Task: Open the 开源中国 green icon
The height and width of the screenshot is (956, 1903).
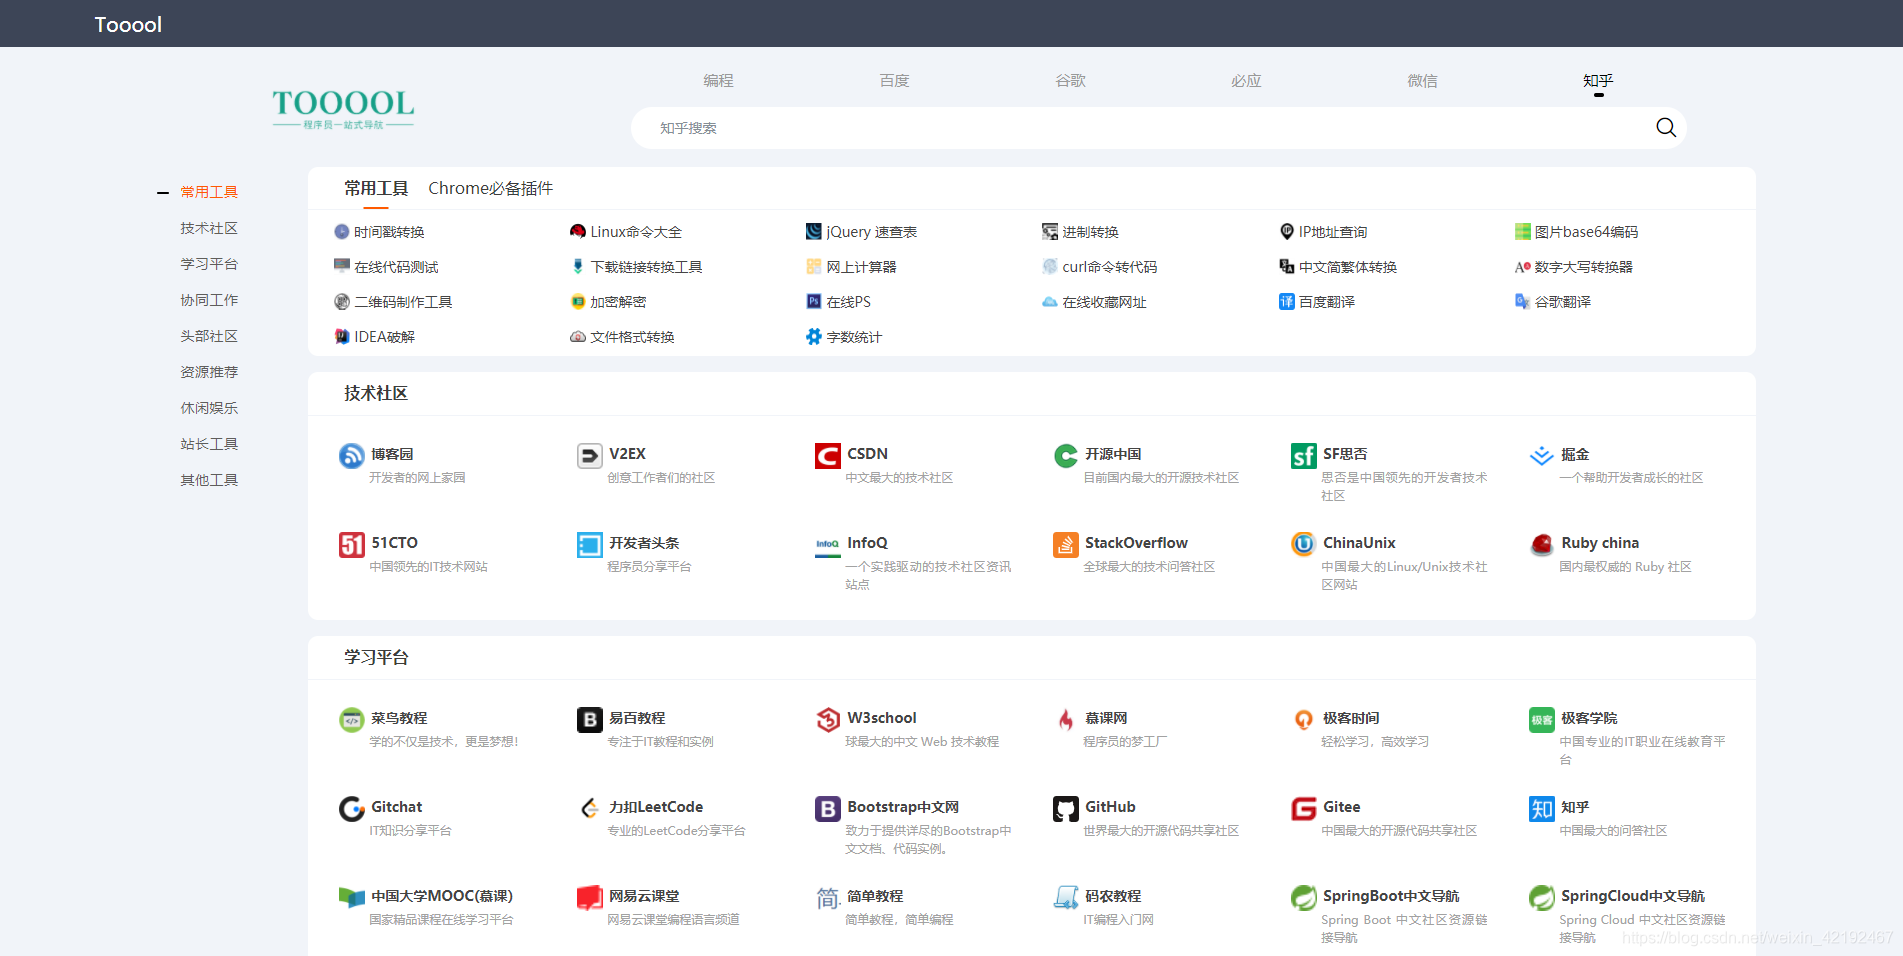Action: [1065, 456]
